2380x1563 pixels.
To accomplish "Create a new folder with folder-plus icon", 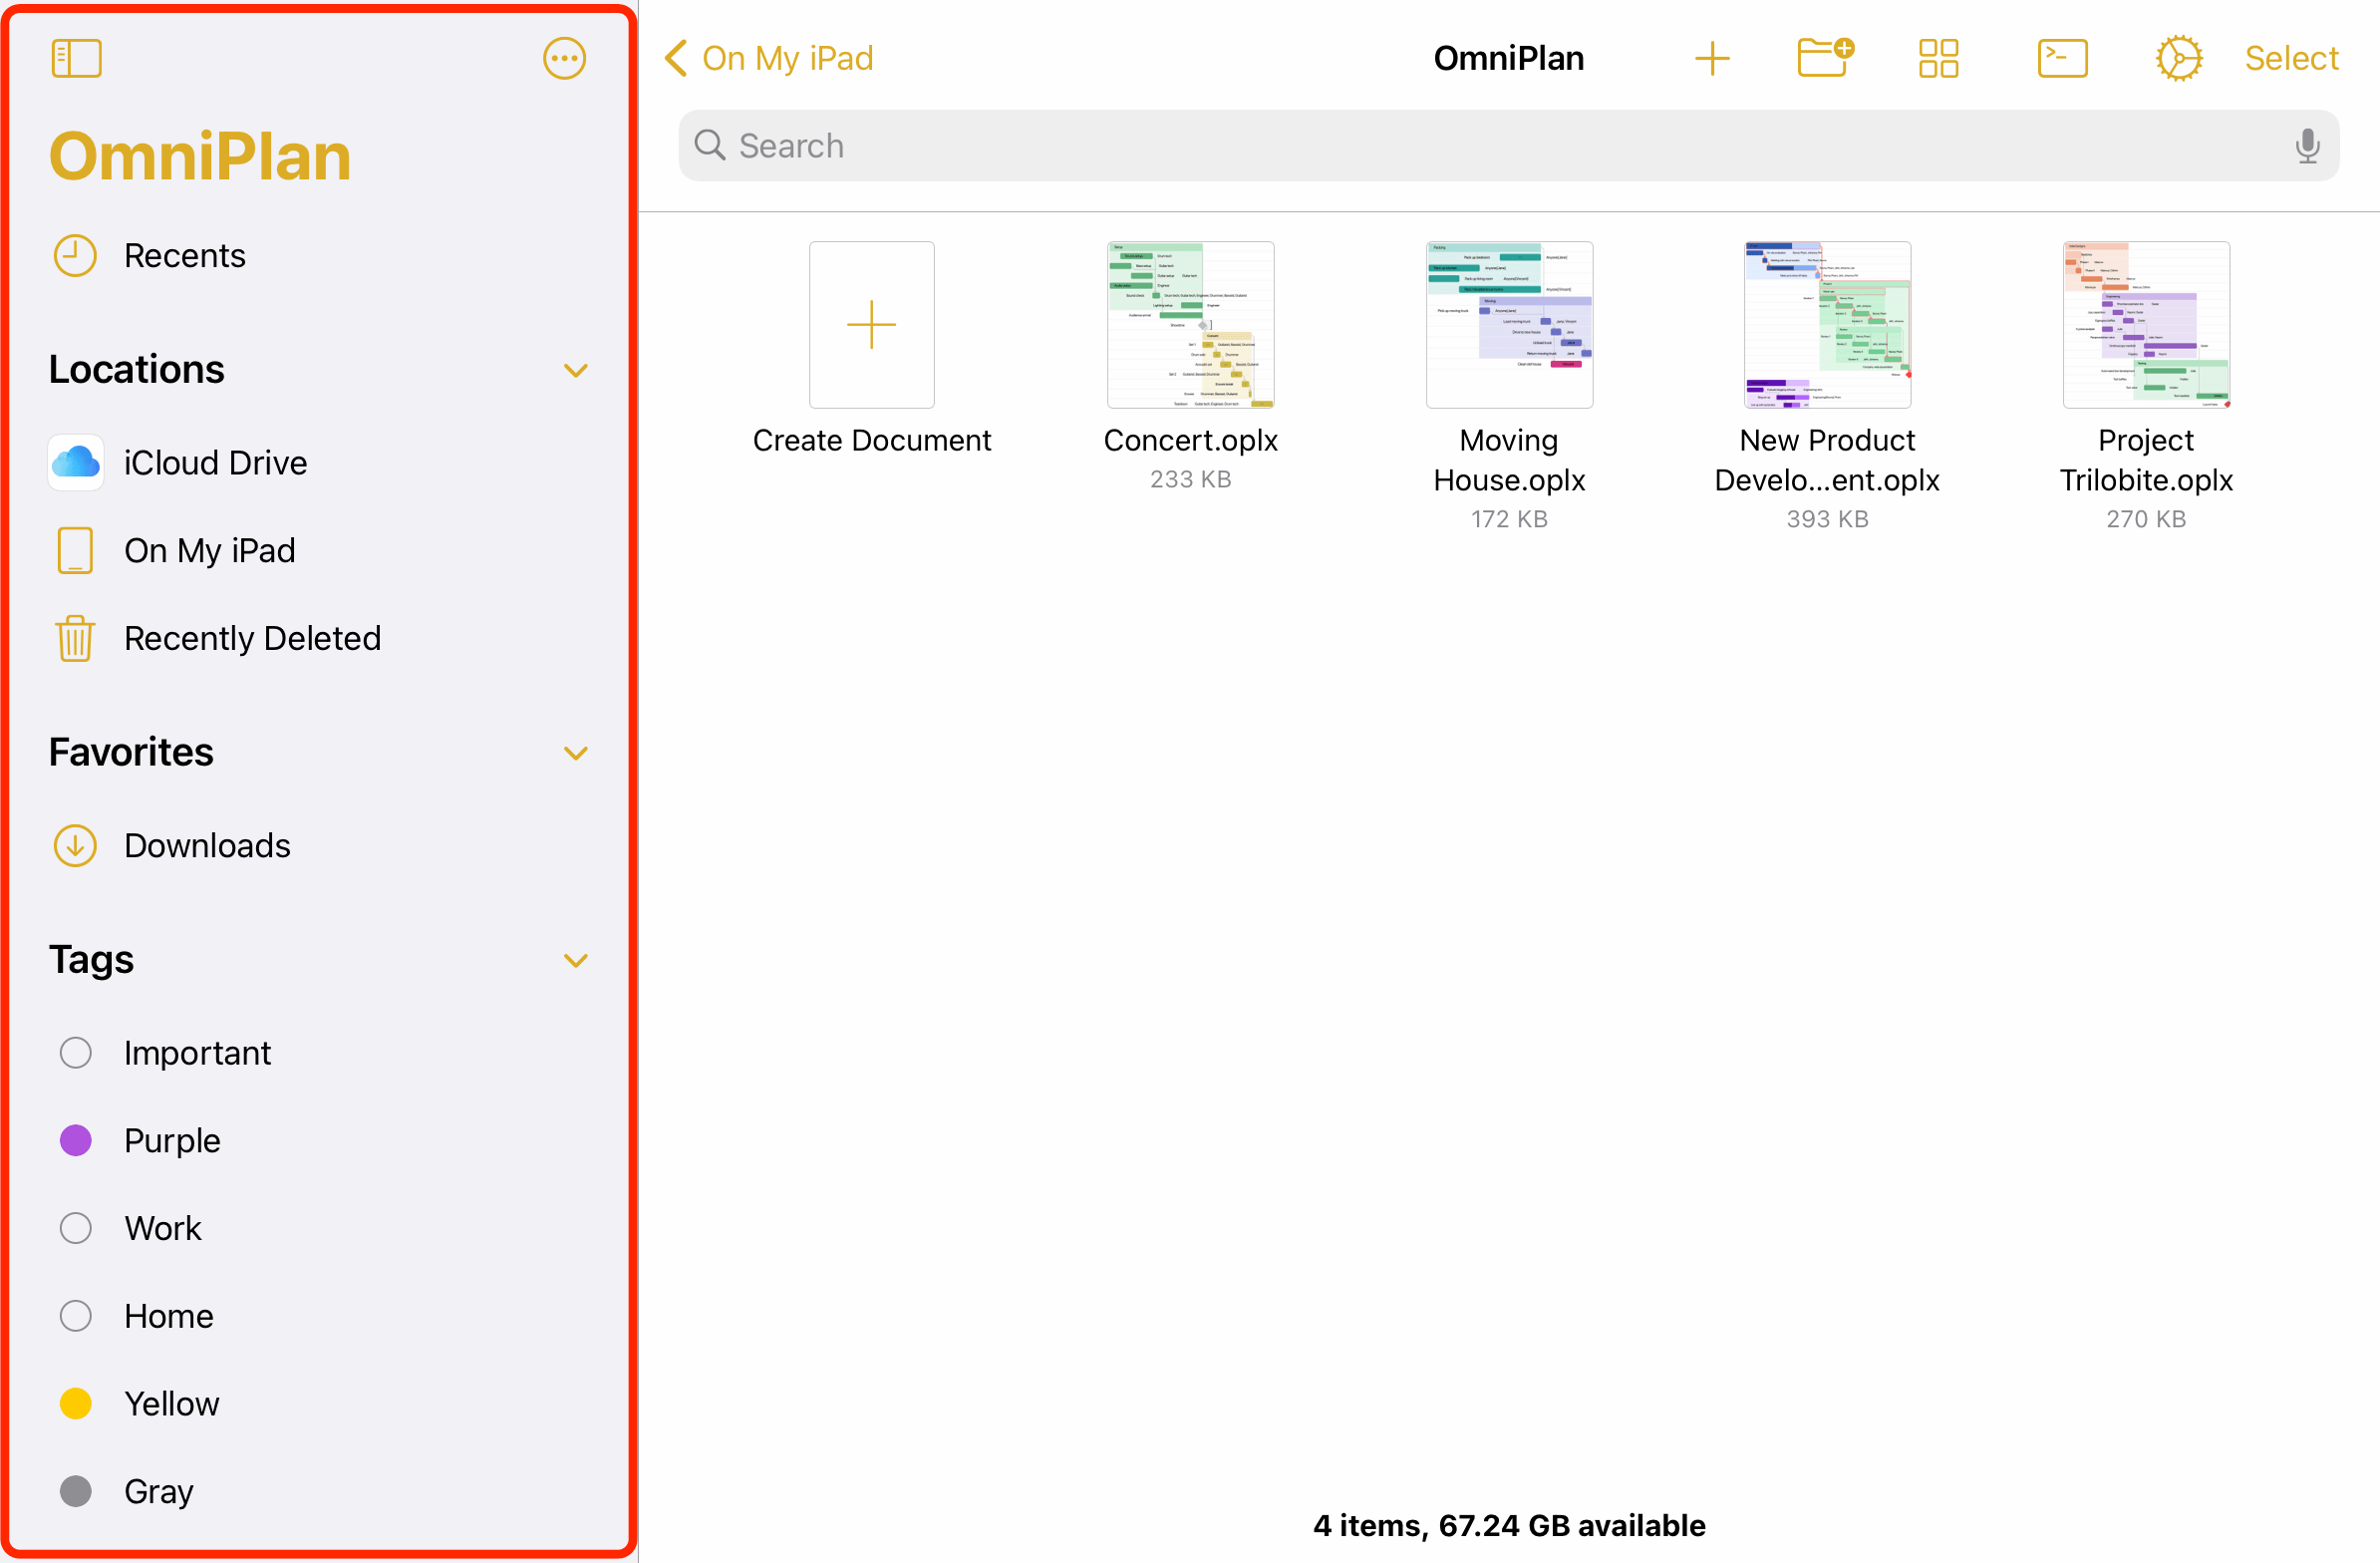I will point(1825,58).
